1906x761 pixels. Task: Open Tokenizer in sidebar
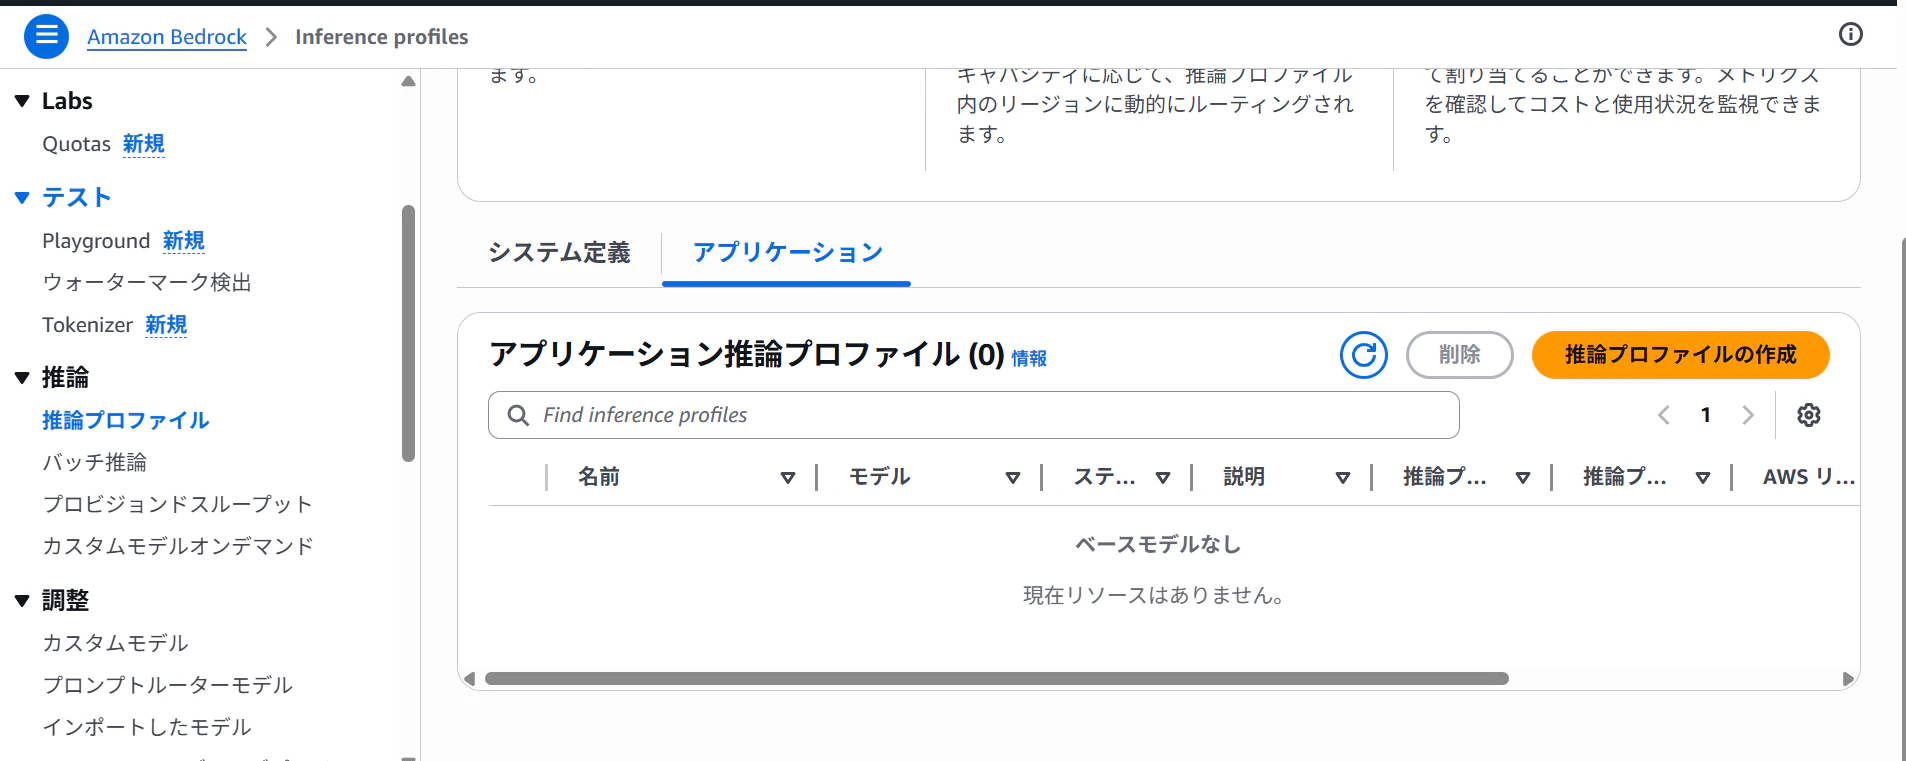click(x=87, y=325)
